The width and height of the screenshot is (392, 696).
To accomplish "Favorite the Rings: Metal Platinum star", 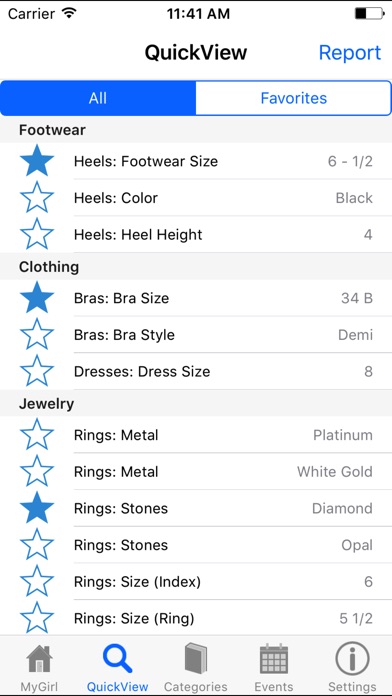I will (37, 435).
